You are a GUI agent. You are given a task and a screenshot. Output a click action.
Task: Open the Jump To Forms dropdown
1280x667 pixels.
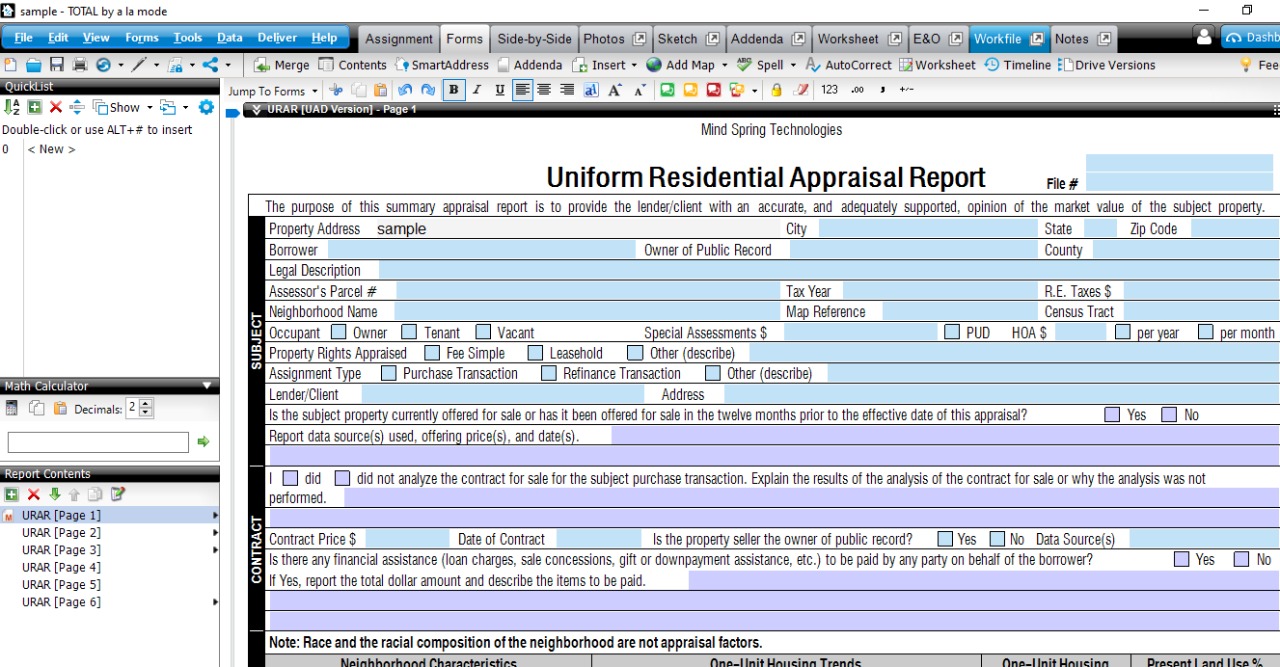click(272, 91)
